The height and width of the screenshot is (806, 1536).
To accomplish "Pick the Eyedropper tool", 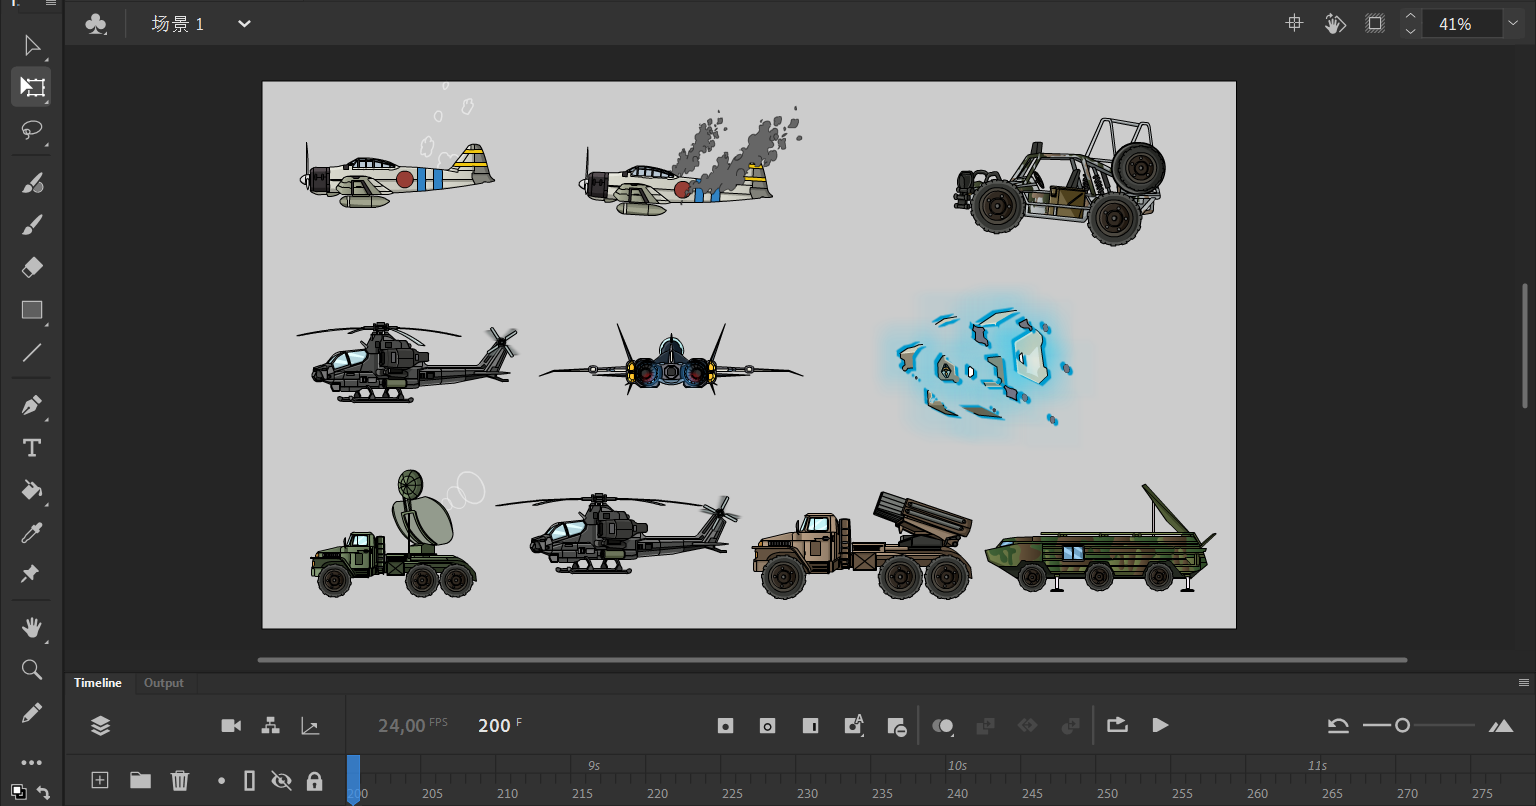I will pyautogui.click(x=32, y=532).
